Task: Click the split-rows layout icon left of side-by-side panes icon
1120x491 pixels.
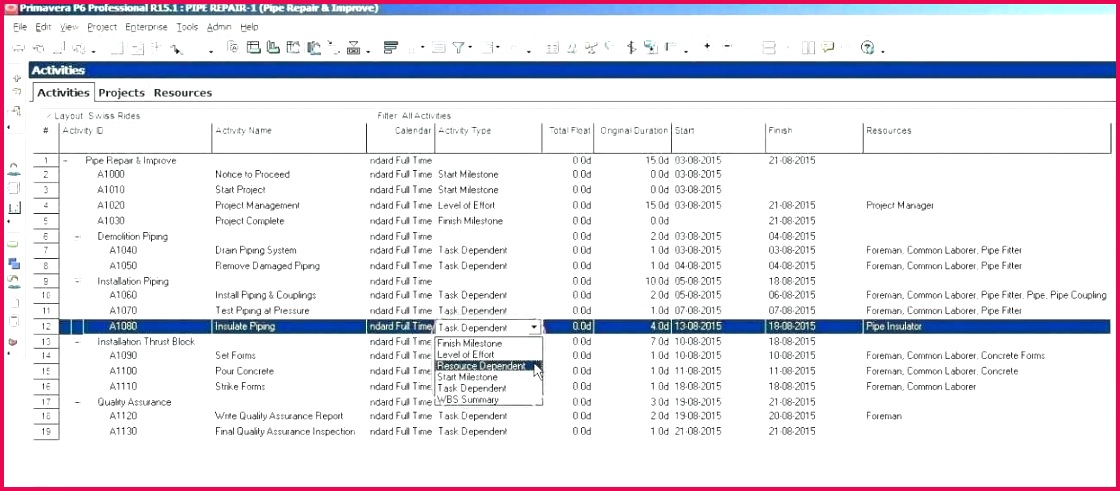Action: 769,48
